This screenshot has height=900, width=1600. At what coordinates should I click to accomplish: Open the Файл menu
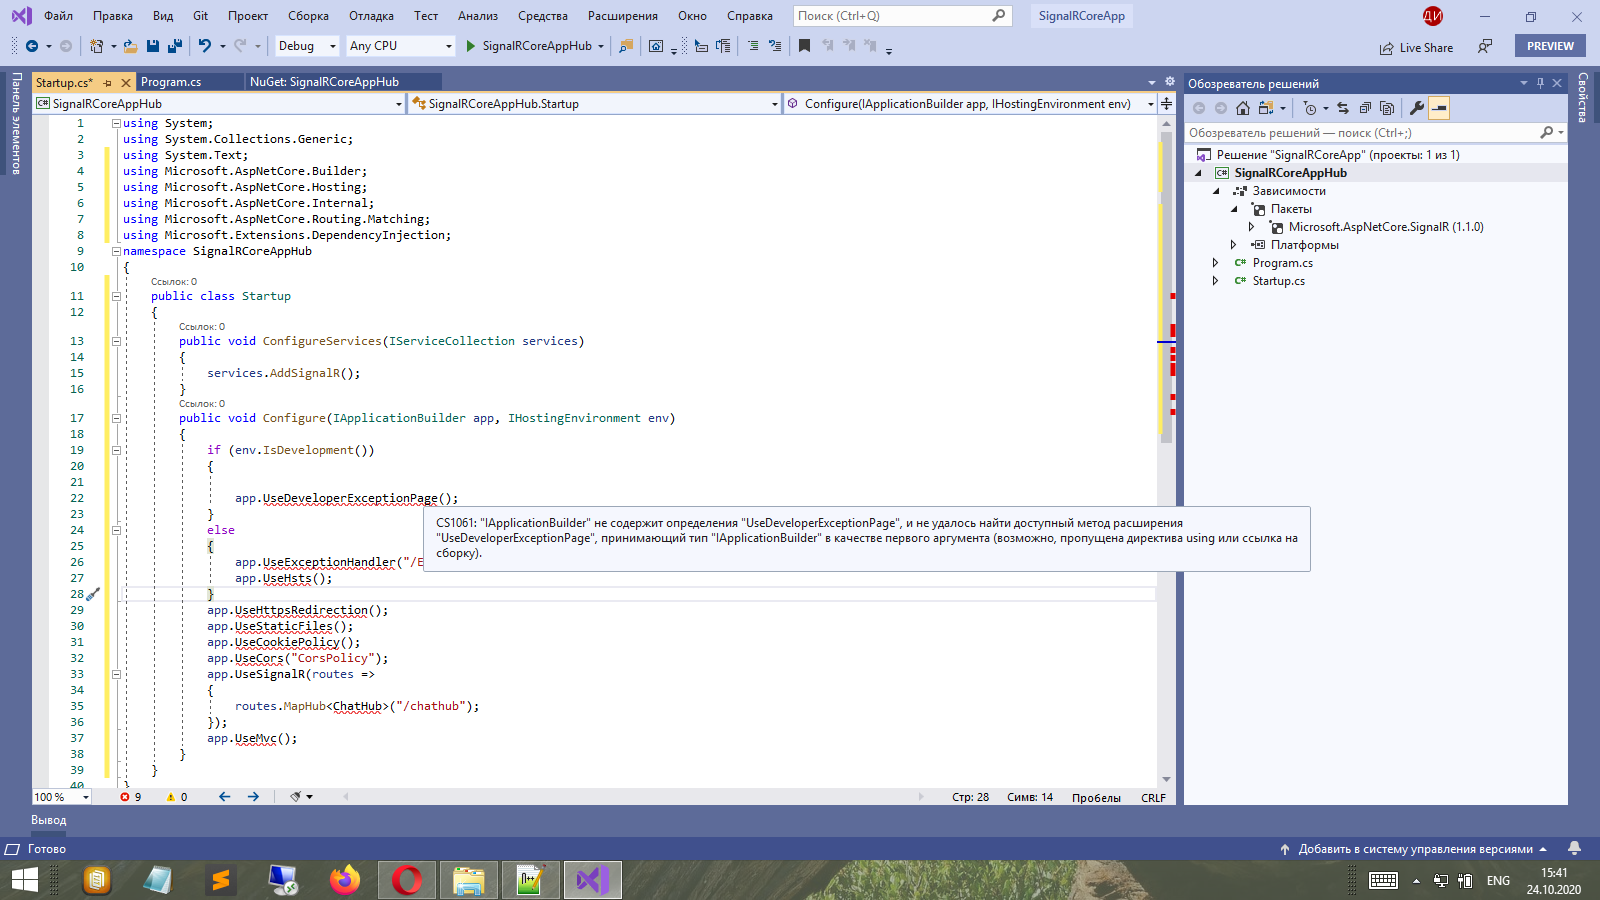pyautogui.click(x=58, y=16)
